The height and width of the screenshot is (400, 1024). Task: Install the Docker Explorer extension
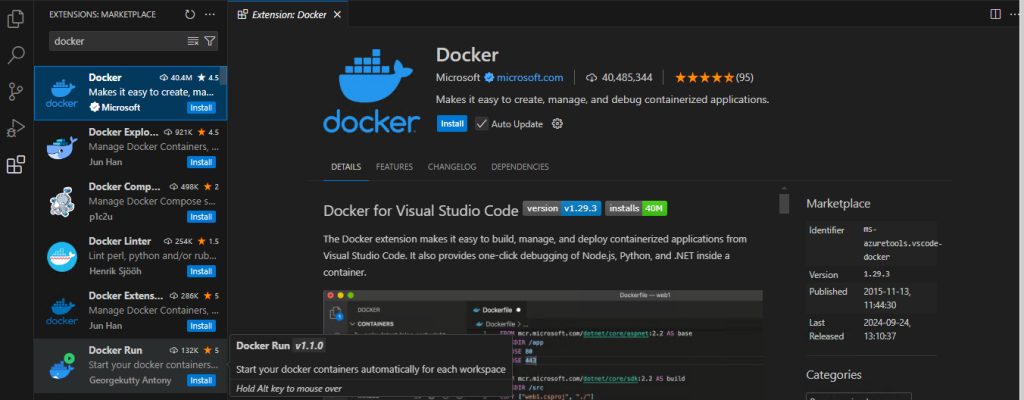point(201,162)
